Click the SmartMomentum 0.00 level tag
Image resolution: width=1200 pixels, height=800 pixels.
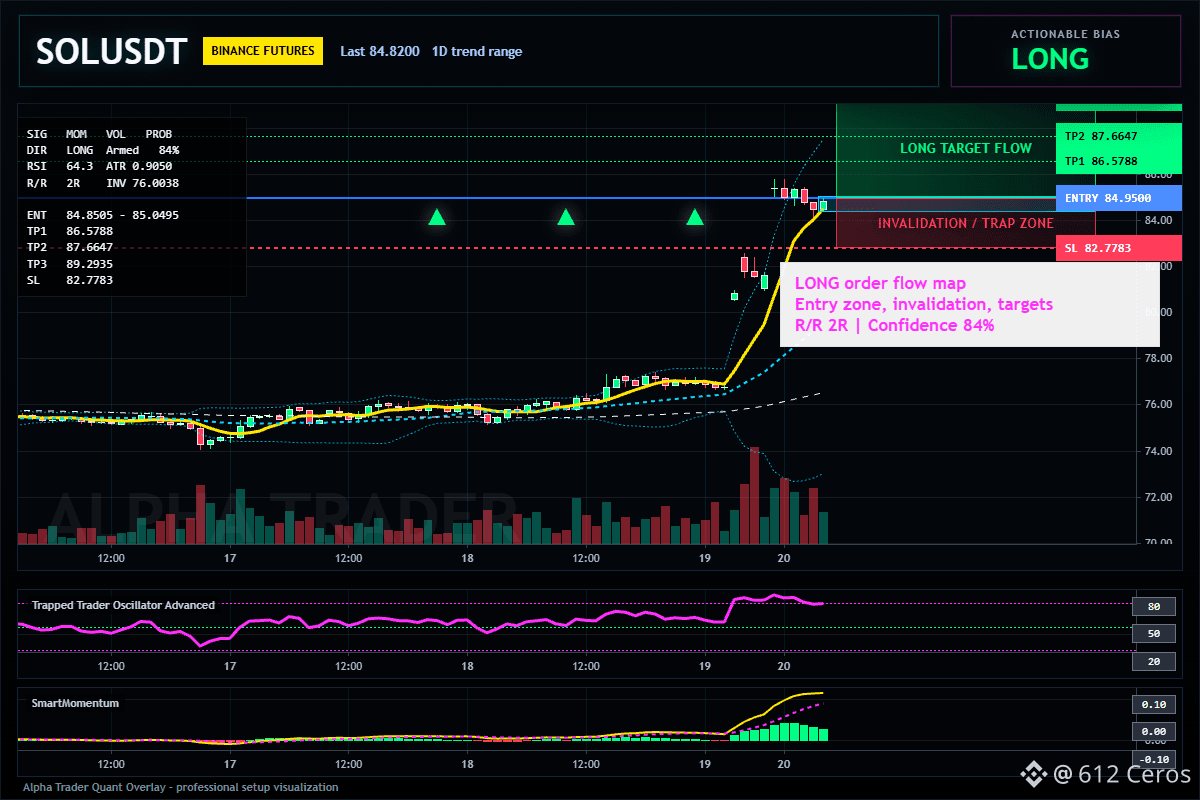coord(1153,732)
